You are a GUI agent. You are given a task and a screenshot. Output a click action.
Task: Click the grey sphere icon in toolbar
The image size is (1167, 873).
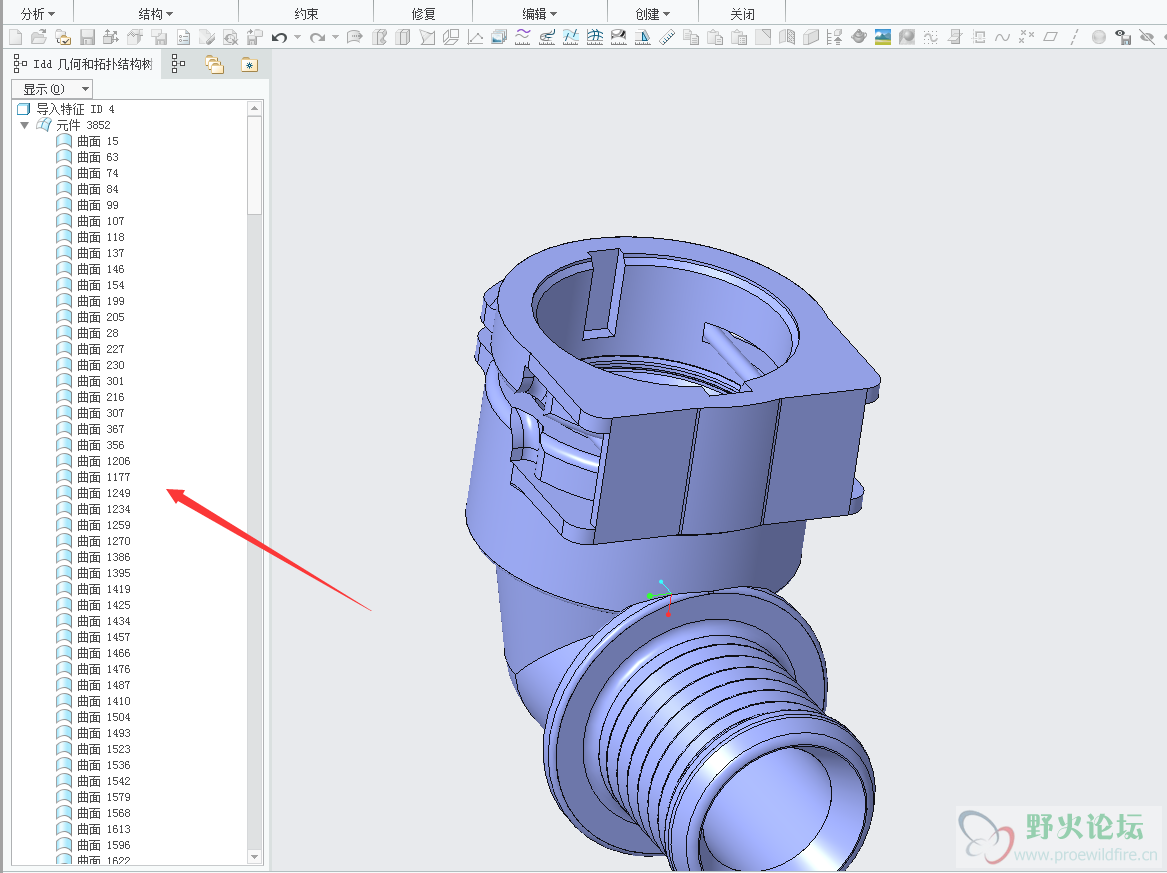(x=1099, y=36)
